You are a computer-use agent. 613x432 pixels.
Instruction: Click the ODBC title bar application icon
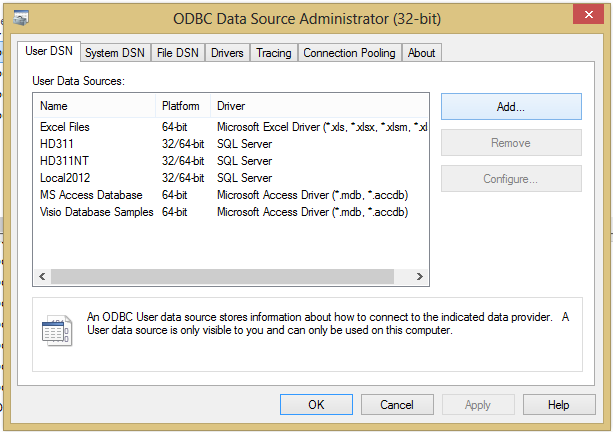tap(20, 17)
